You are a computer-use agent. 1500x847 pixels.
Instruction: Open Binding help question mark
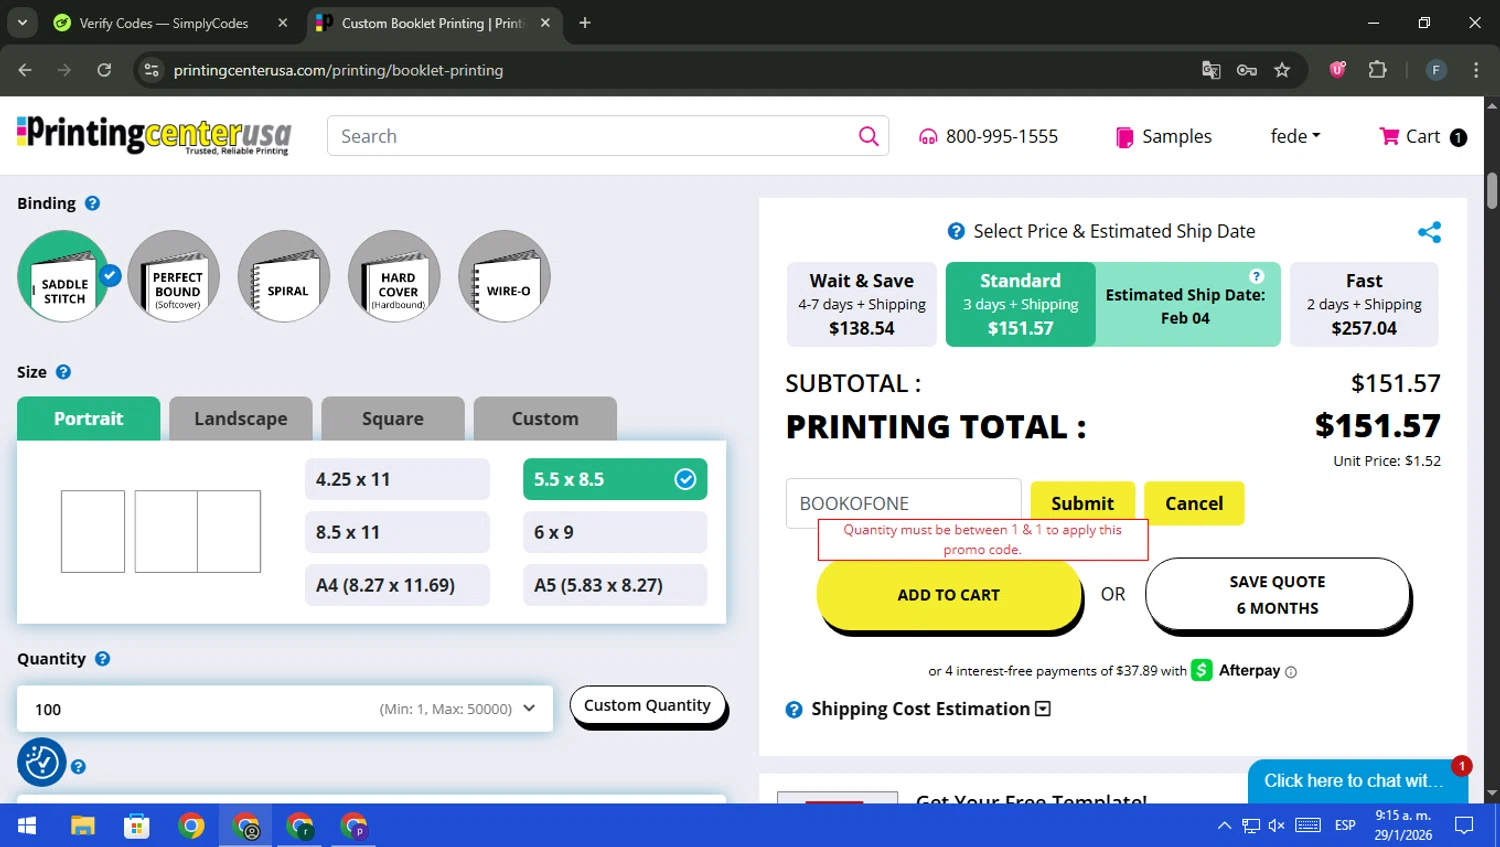tap(92, 203)
